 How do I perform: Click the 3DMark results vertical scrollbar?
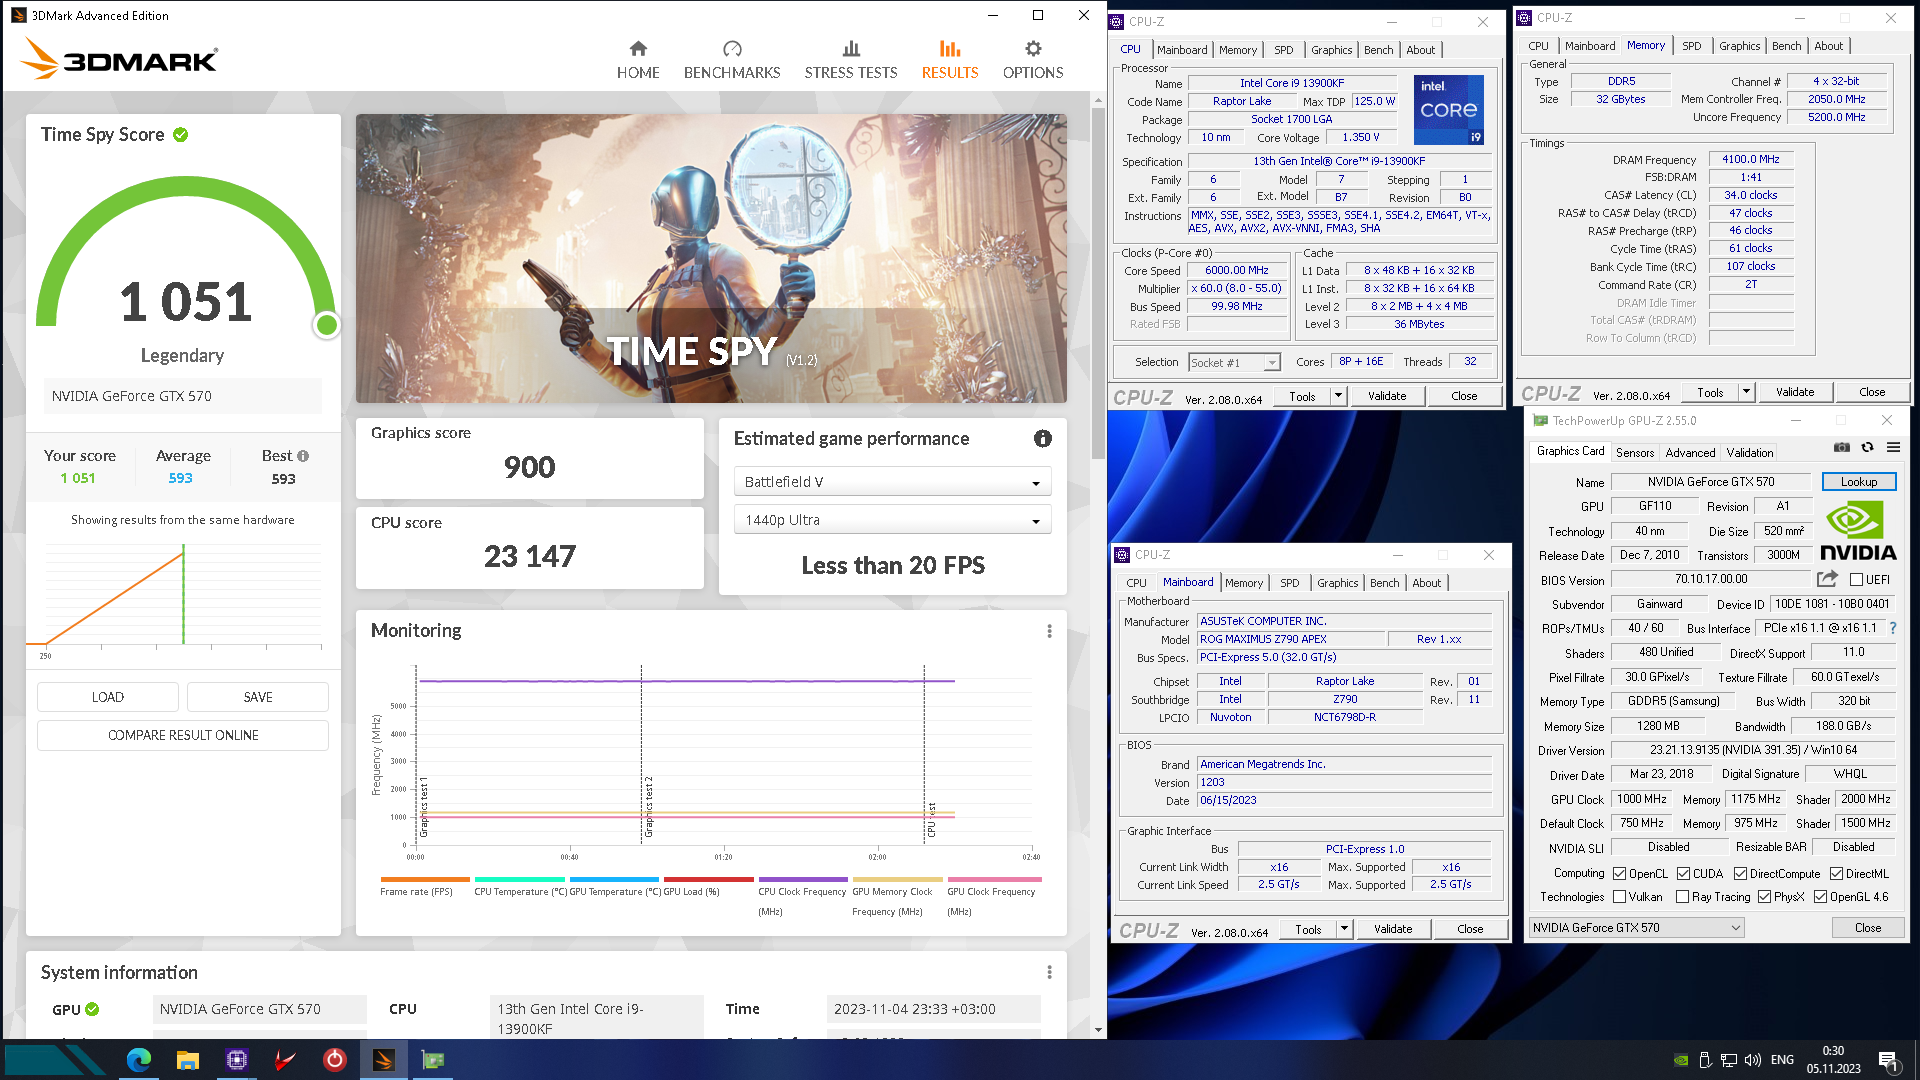[x=1098, y=283]
